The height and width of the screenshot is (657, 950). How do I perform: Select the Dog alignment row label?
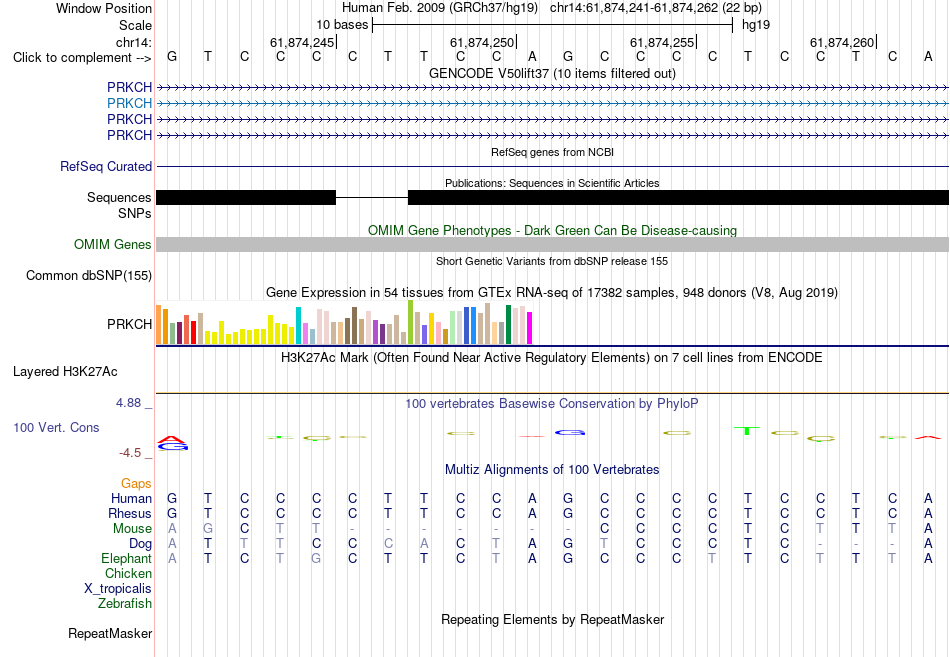[x=140, y=544]
